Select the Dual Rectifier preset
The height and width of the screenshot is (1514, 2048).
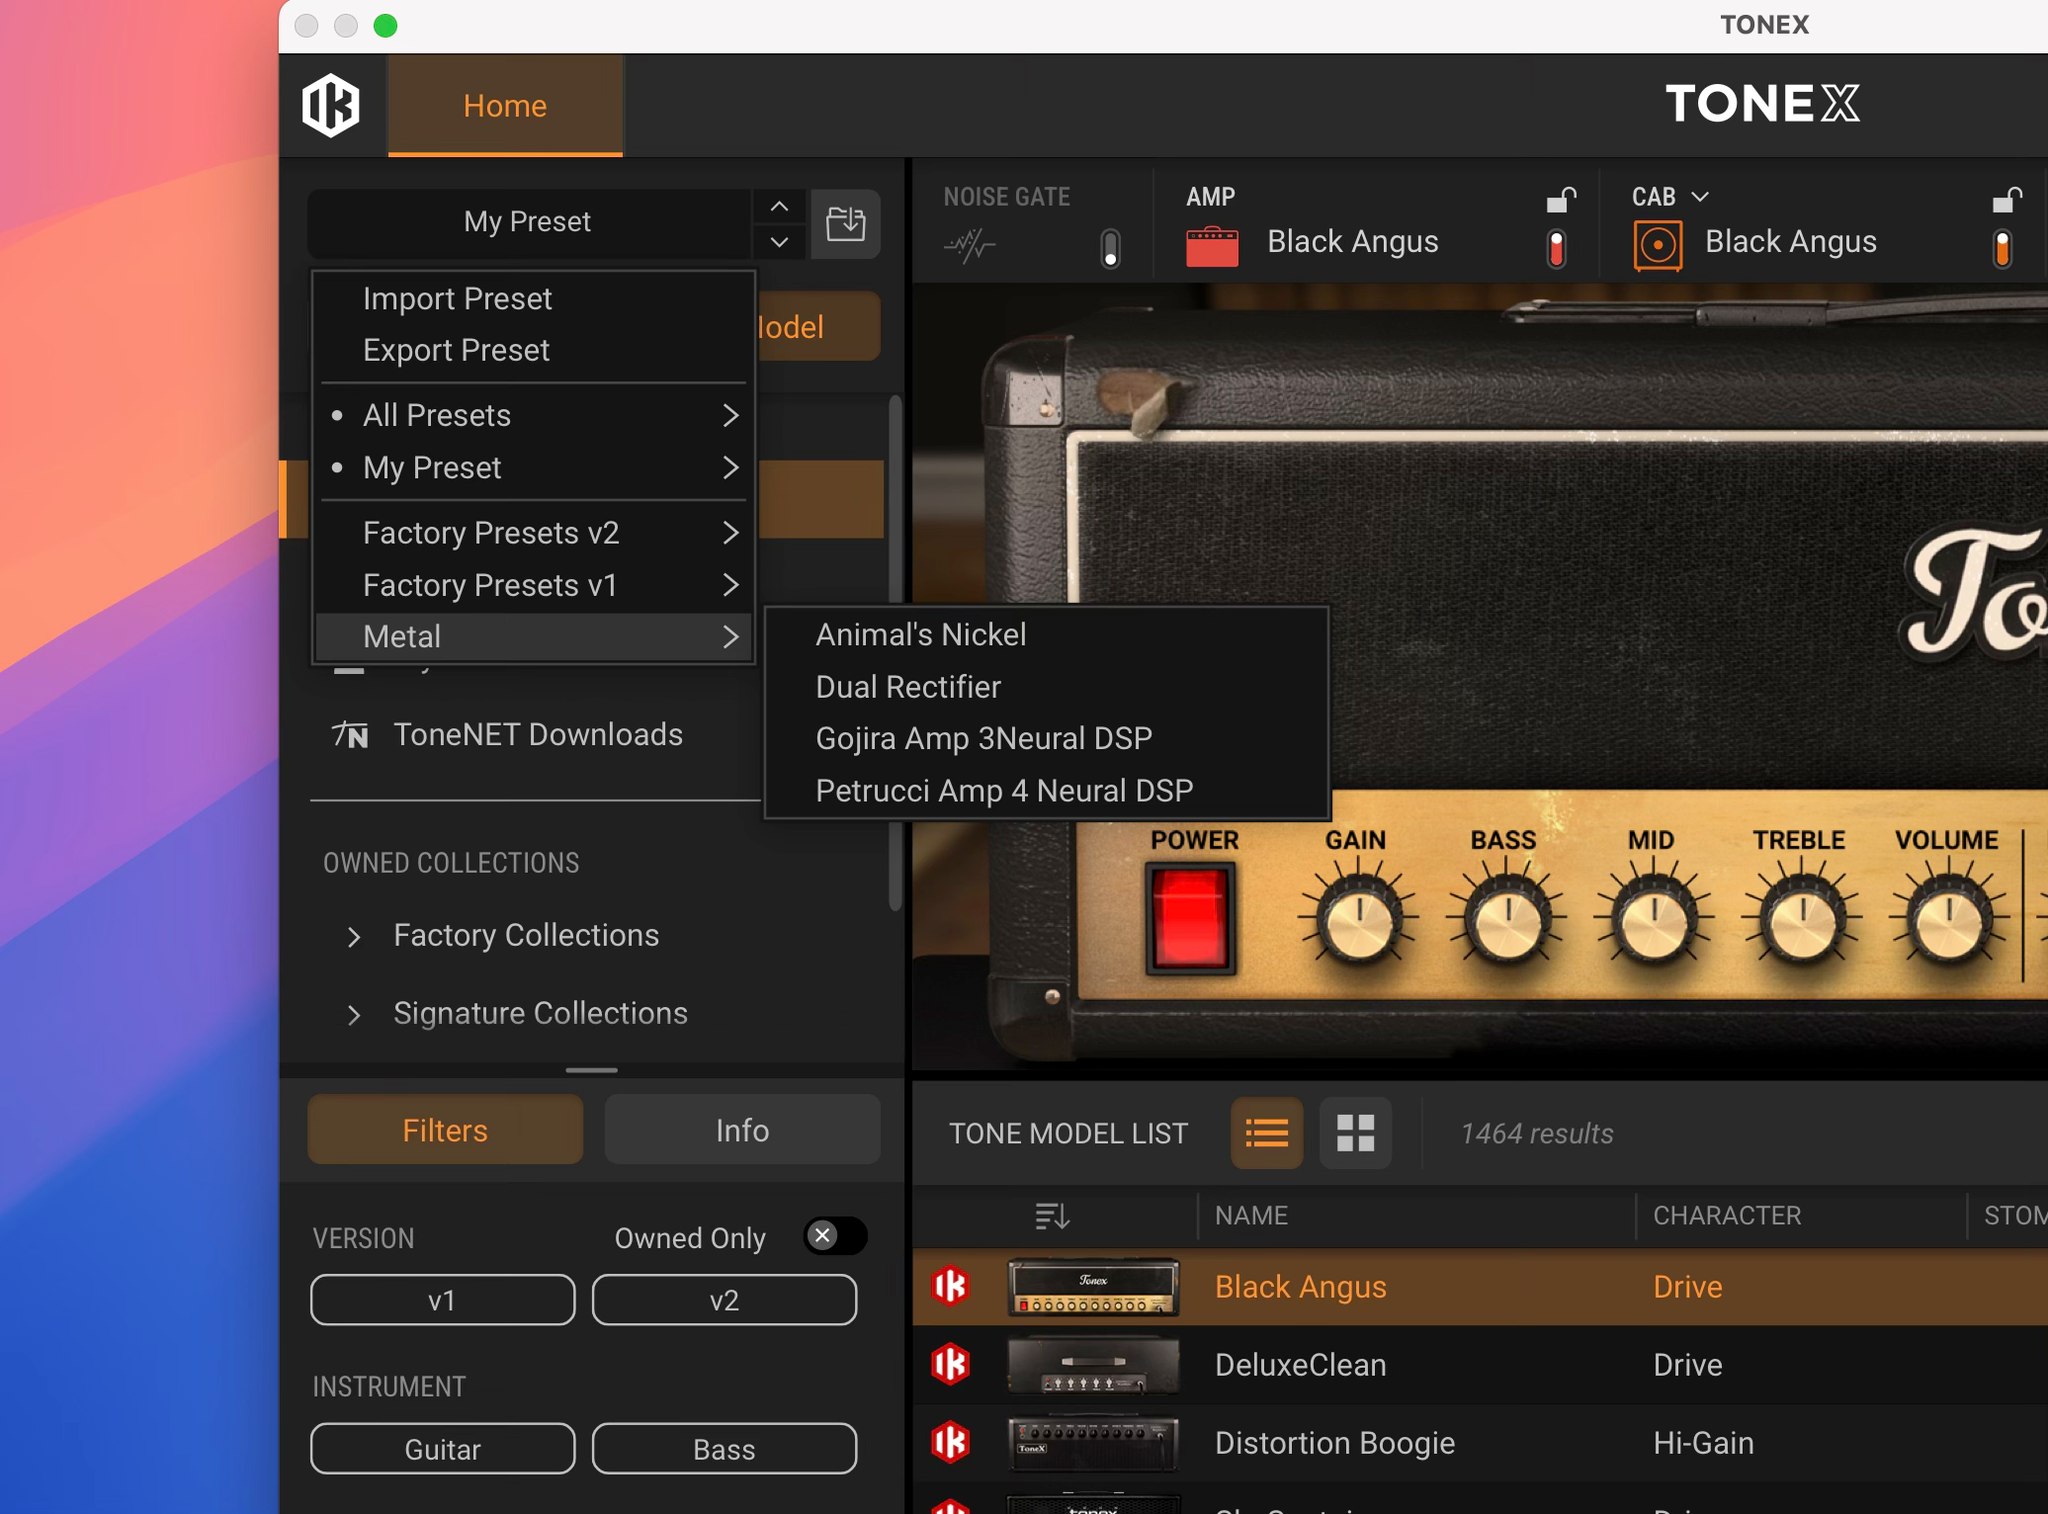(1047, 686)
